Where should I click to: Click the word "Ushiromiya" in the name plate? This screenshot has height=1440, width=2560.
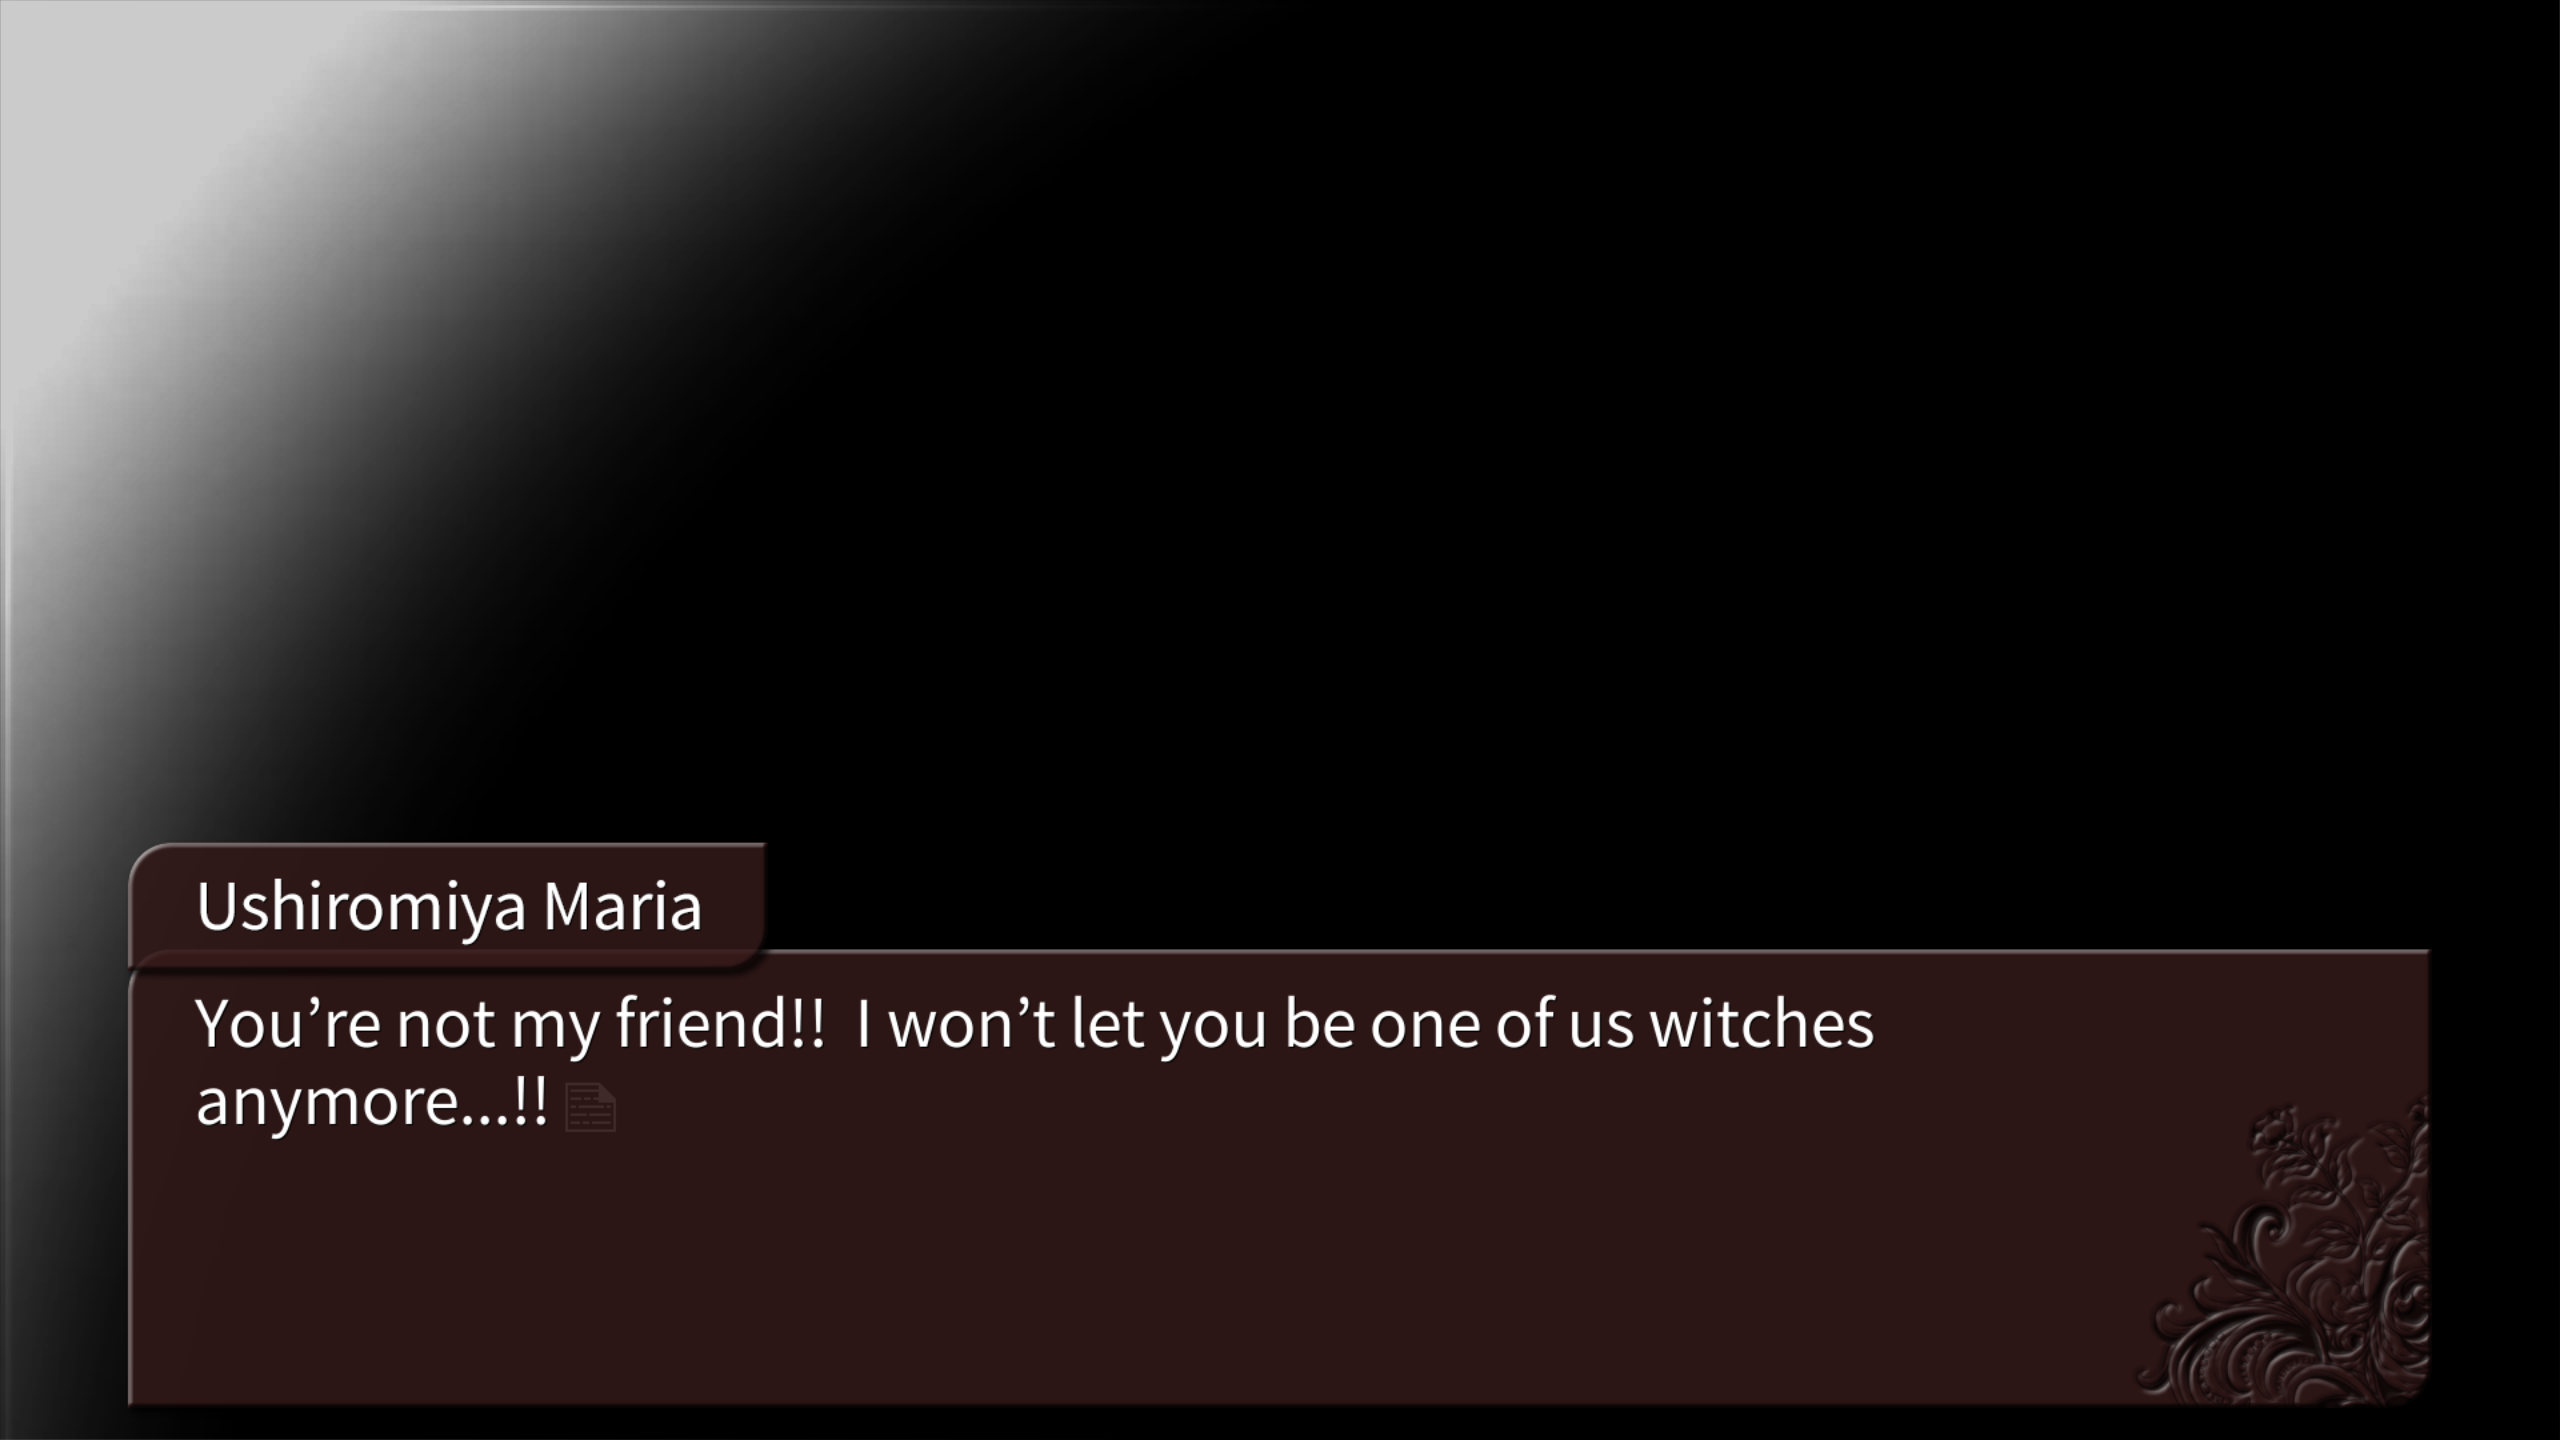(x=361, y=908)
